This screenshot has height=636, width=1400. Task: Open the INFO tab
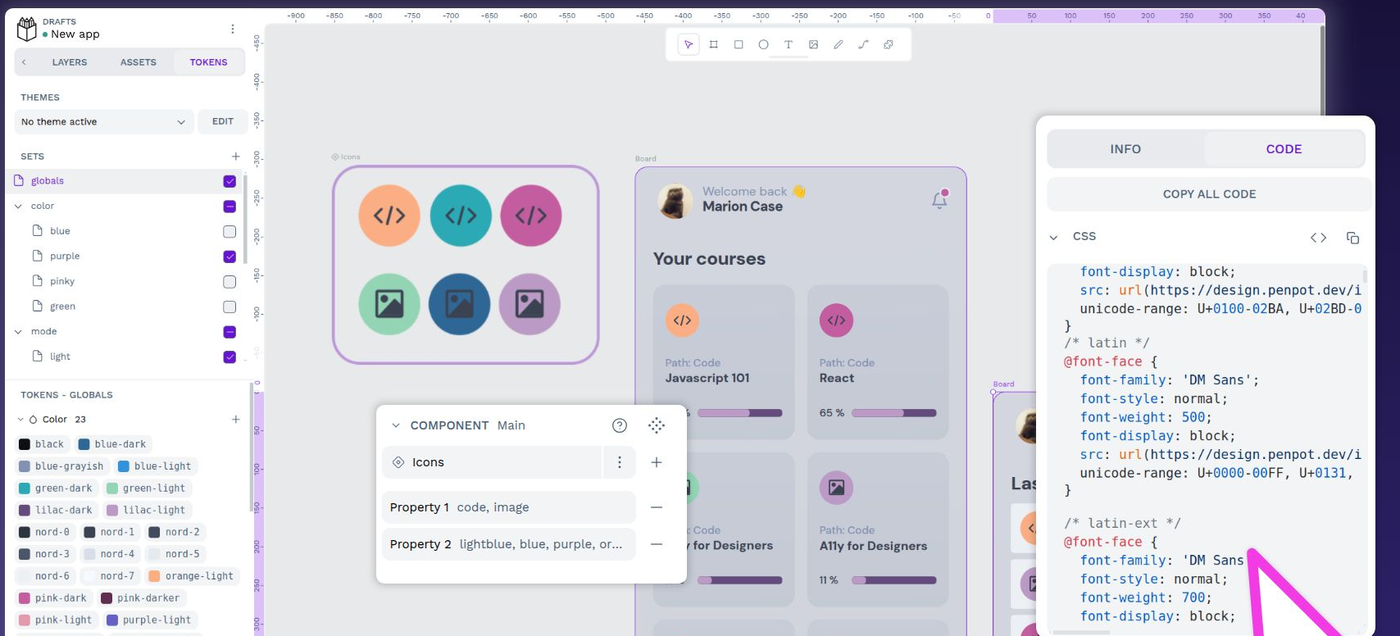pos(1126,149)
